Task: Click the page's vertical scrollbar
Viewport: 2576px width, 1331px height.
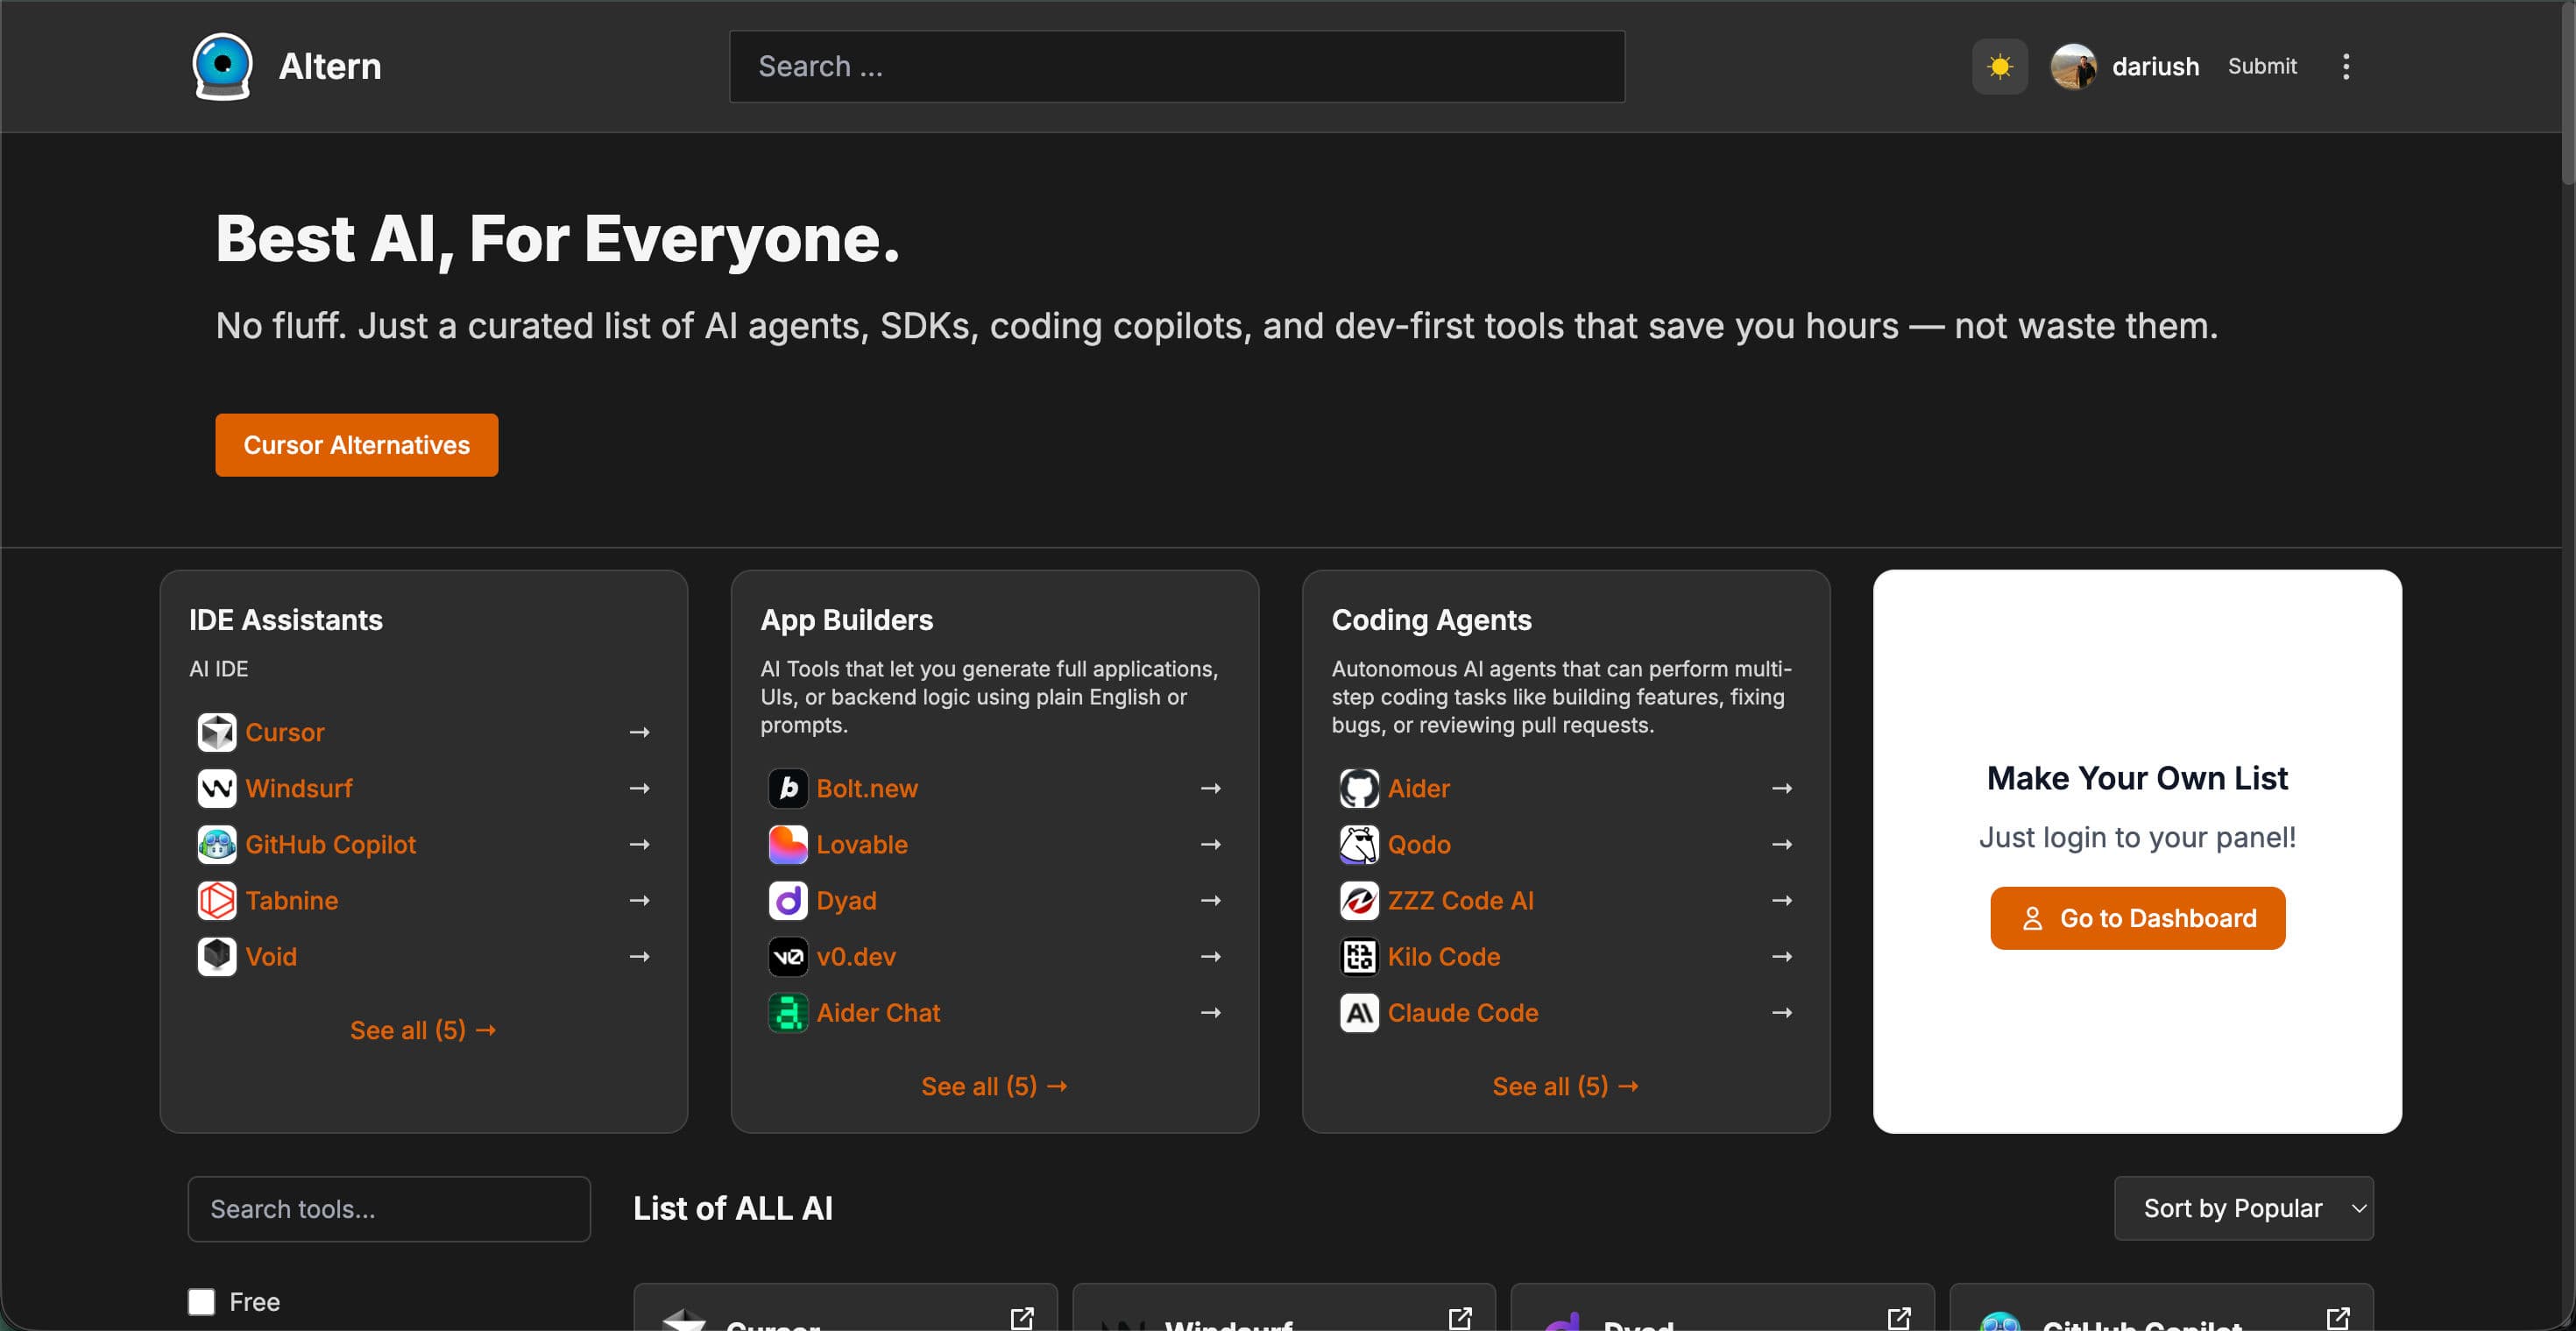Action: [2567, 94]
